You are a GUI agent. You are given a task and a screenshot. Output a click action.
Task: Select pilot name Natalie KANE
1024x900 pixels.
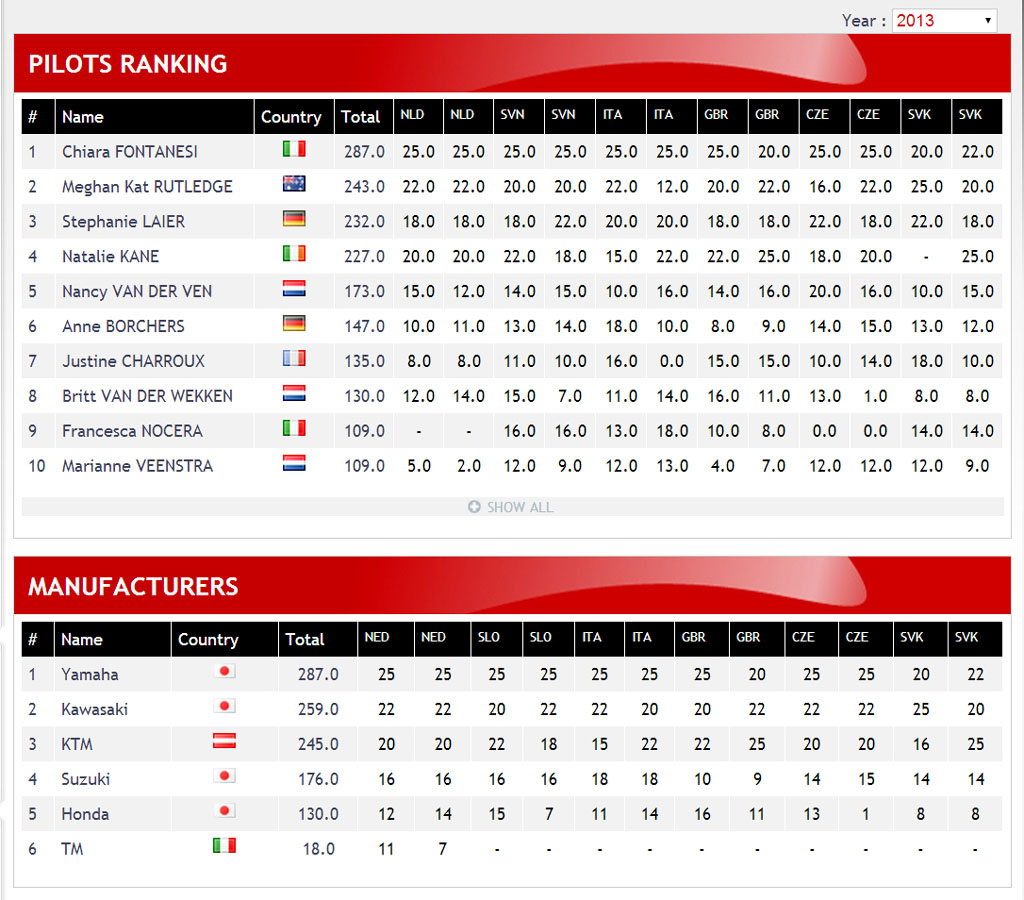click(110, 257)
